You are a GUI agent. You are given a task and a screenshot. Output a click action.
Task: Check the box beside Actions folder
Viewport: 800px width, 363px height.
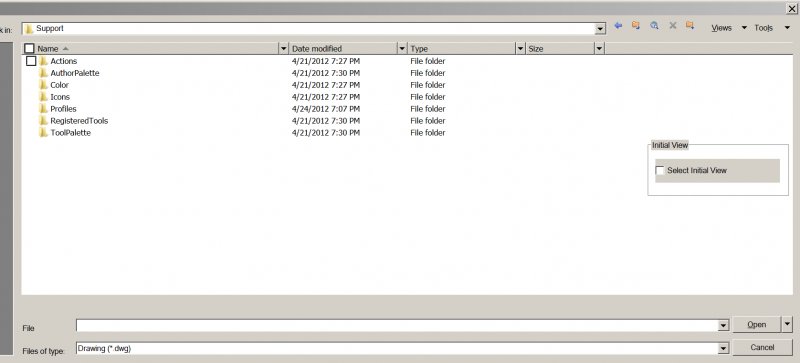point(31,61)
